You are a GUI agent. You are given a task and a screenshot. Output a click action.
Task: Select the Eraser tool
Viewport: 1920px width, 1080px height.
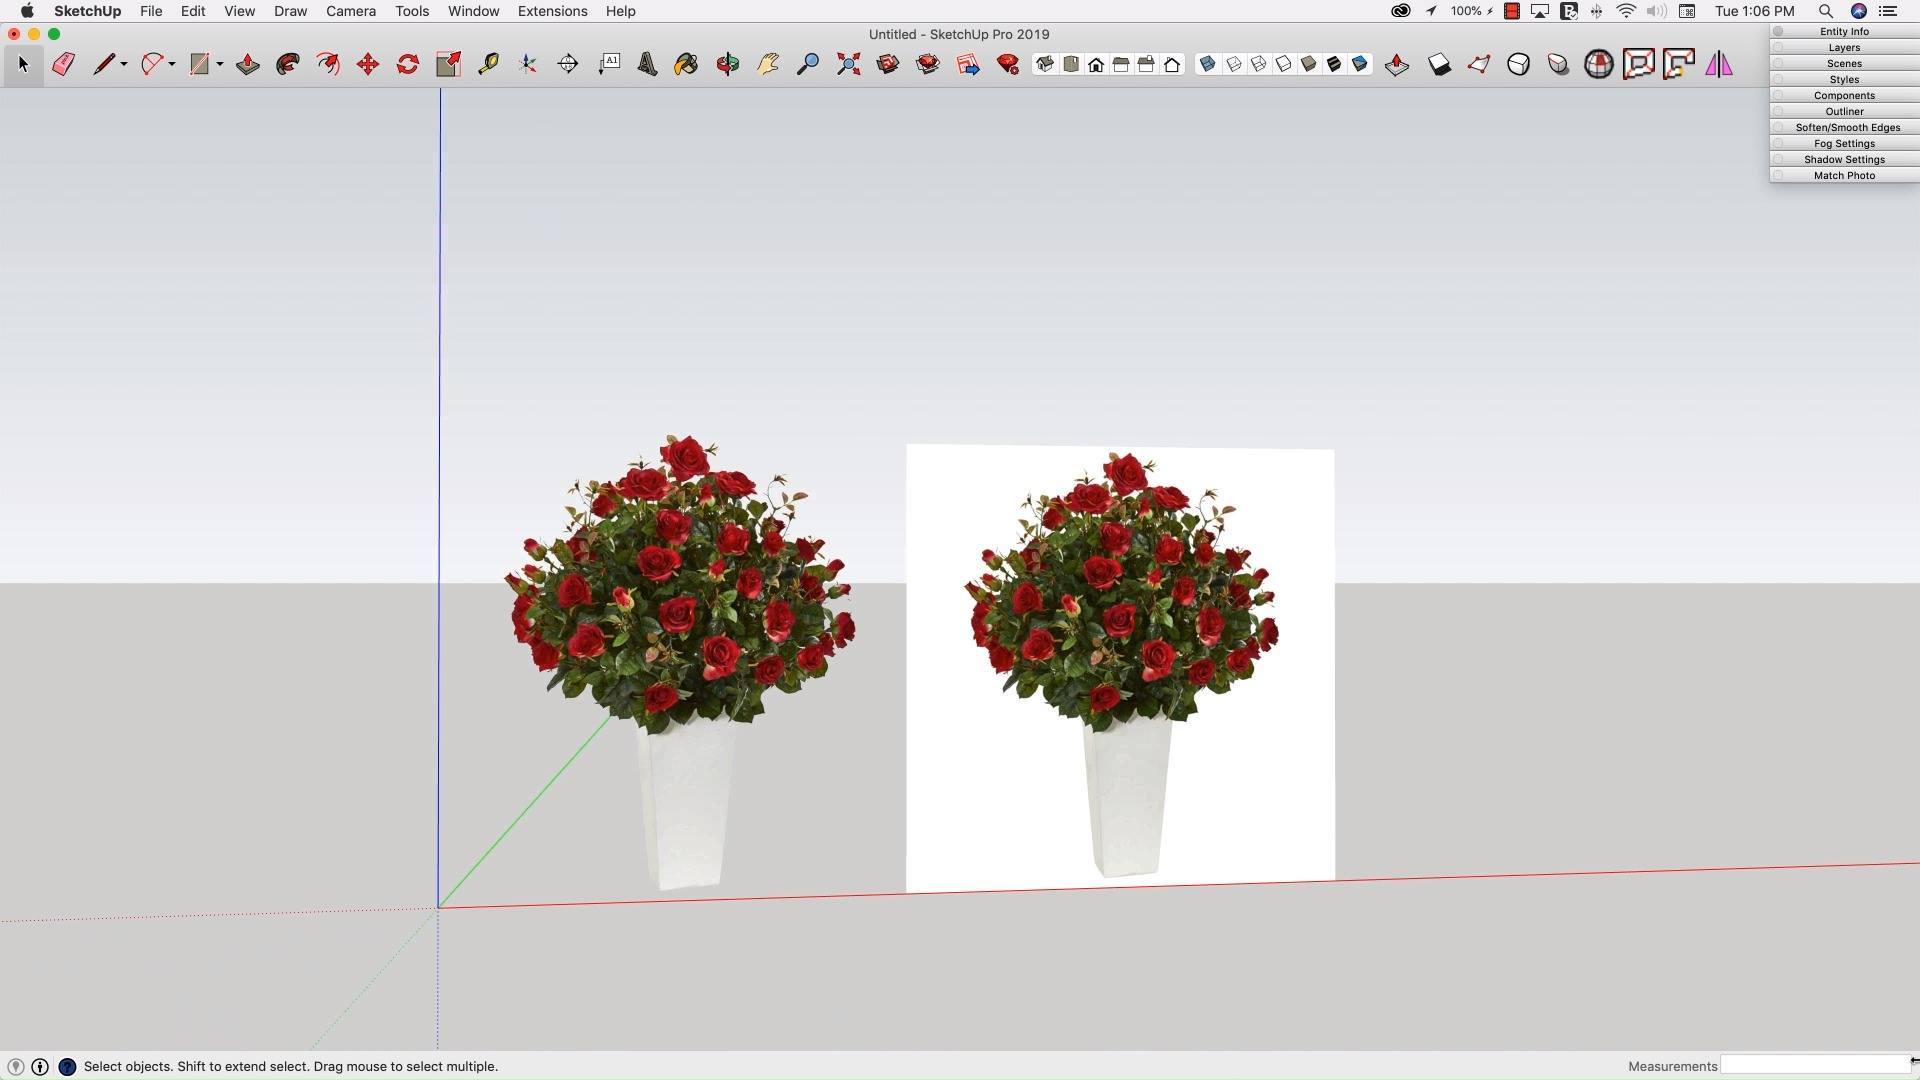pos(63,65)
